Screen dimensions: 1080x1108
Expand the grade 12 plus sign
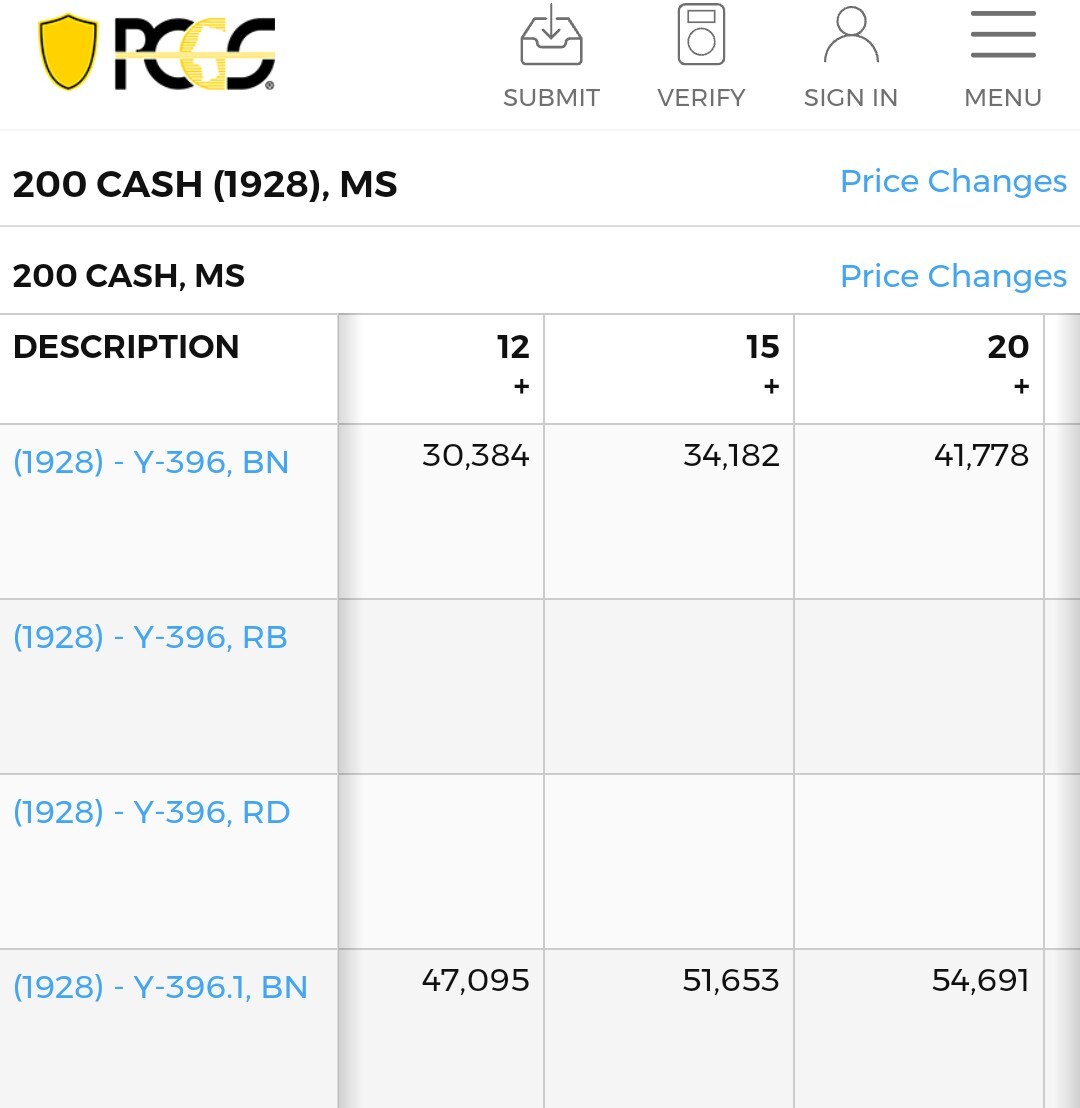pos(521,387)
